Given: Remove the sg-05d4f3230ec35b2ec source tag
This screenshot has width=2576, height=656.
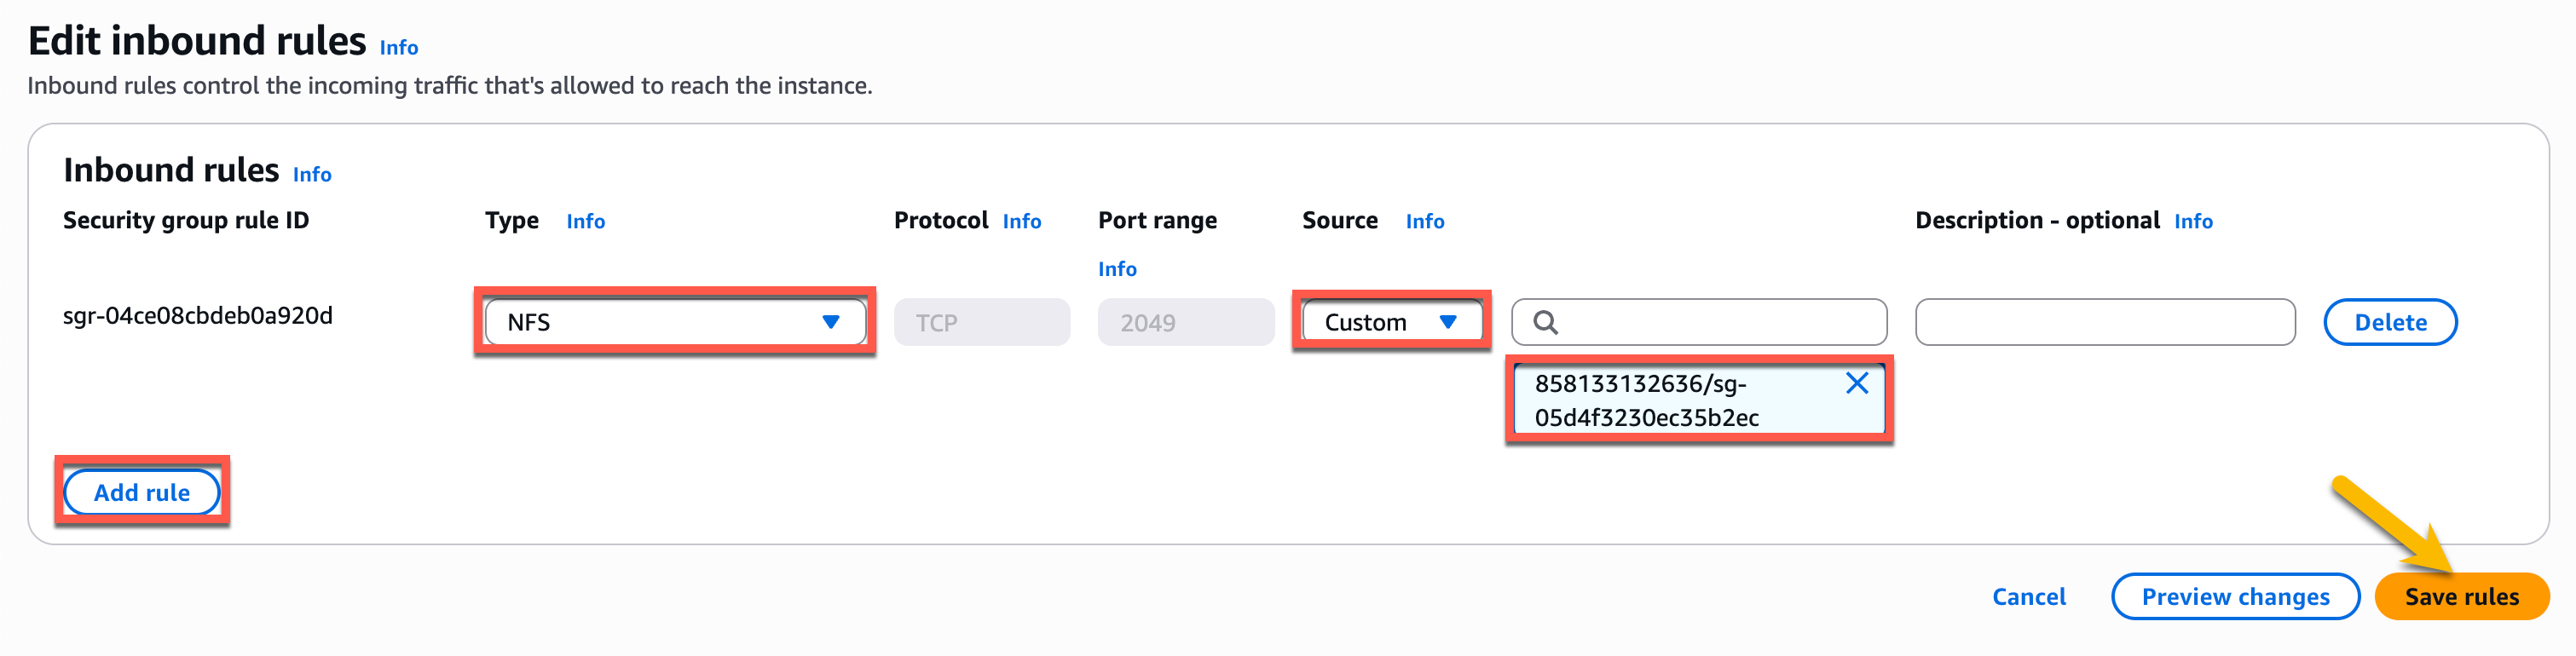Looking at the screenshot, I should click(x=1858, y=382).
